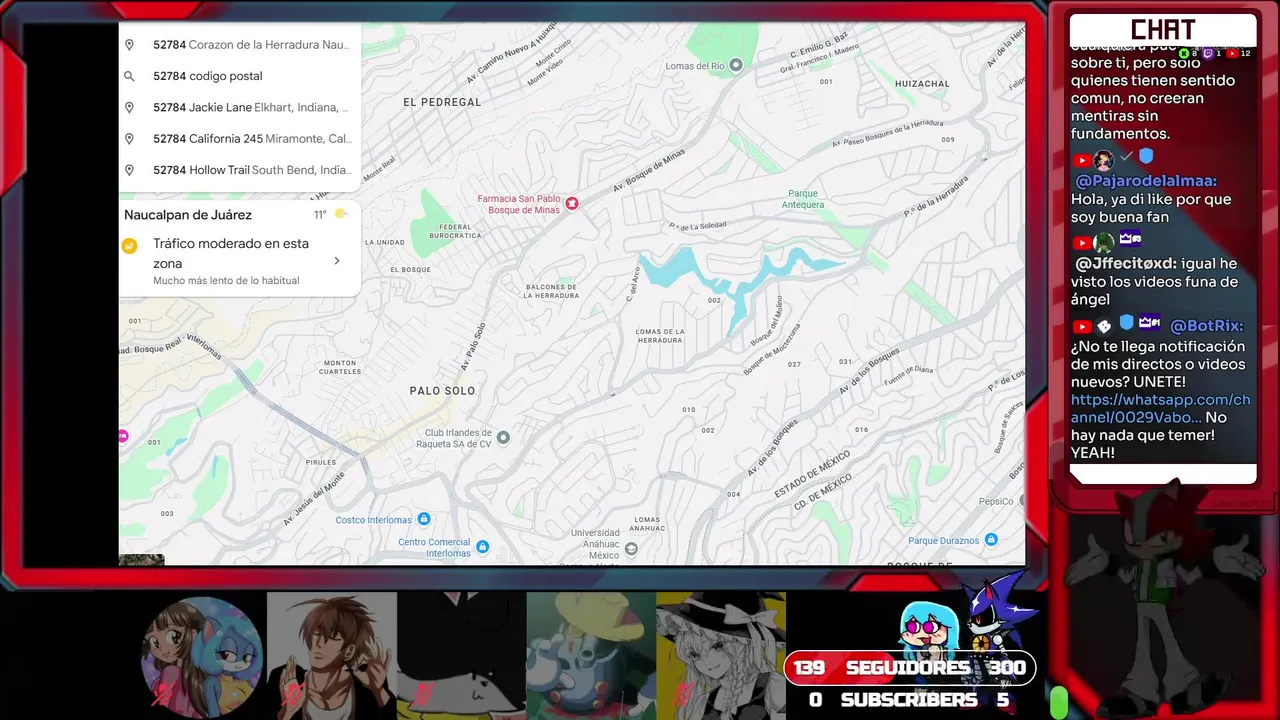Click the LOMAS ANAHUAC label
Image resolution: width=1280 pixels, height=720 pixels.
648,524
